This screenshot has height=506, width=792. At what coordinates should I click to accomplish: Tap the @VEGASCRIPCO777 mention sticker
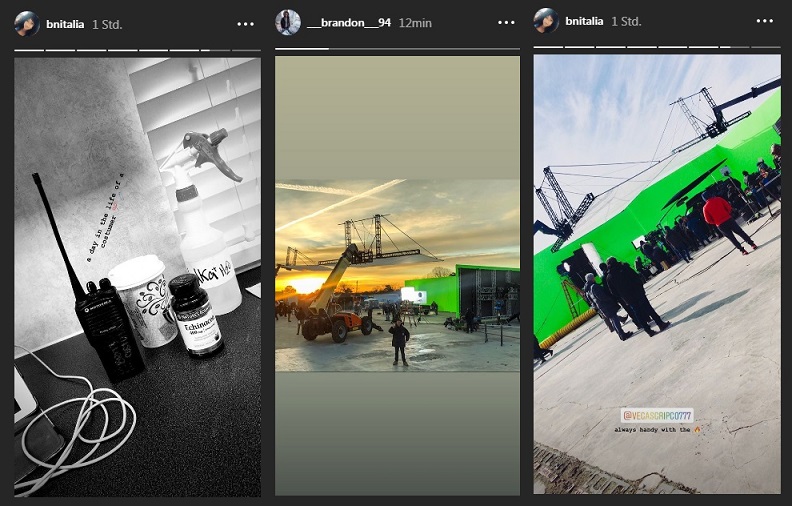pyautogui.click(x=657, y=416)
